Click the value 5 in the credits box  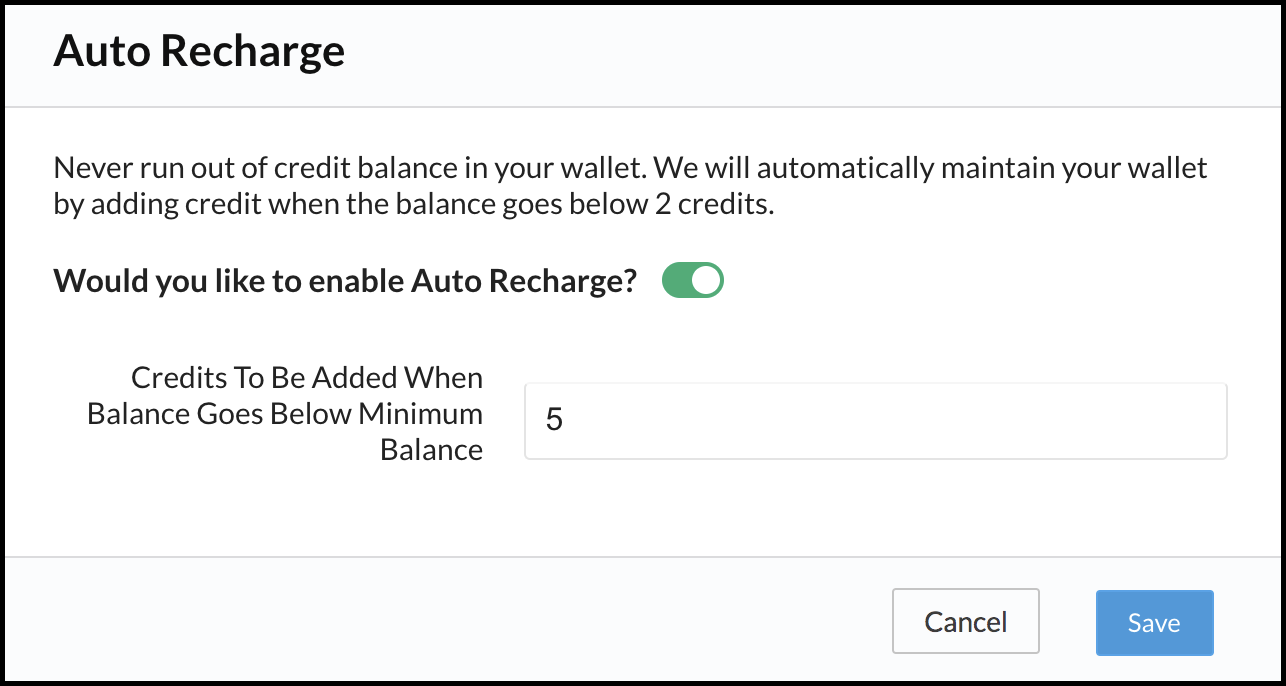point(554,420)
